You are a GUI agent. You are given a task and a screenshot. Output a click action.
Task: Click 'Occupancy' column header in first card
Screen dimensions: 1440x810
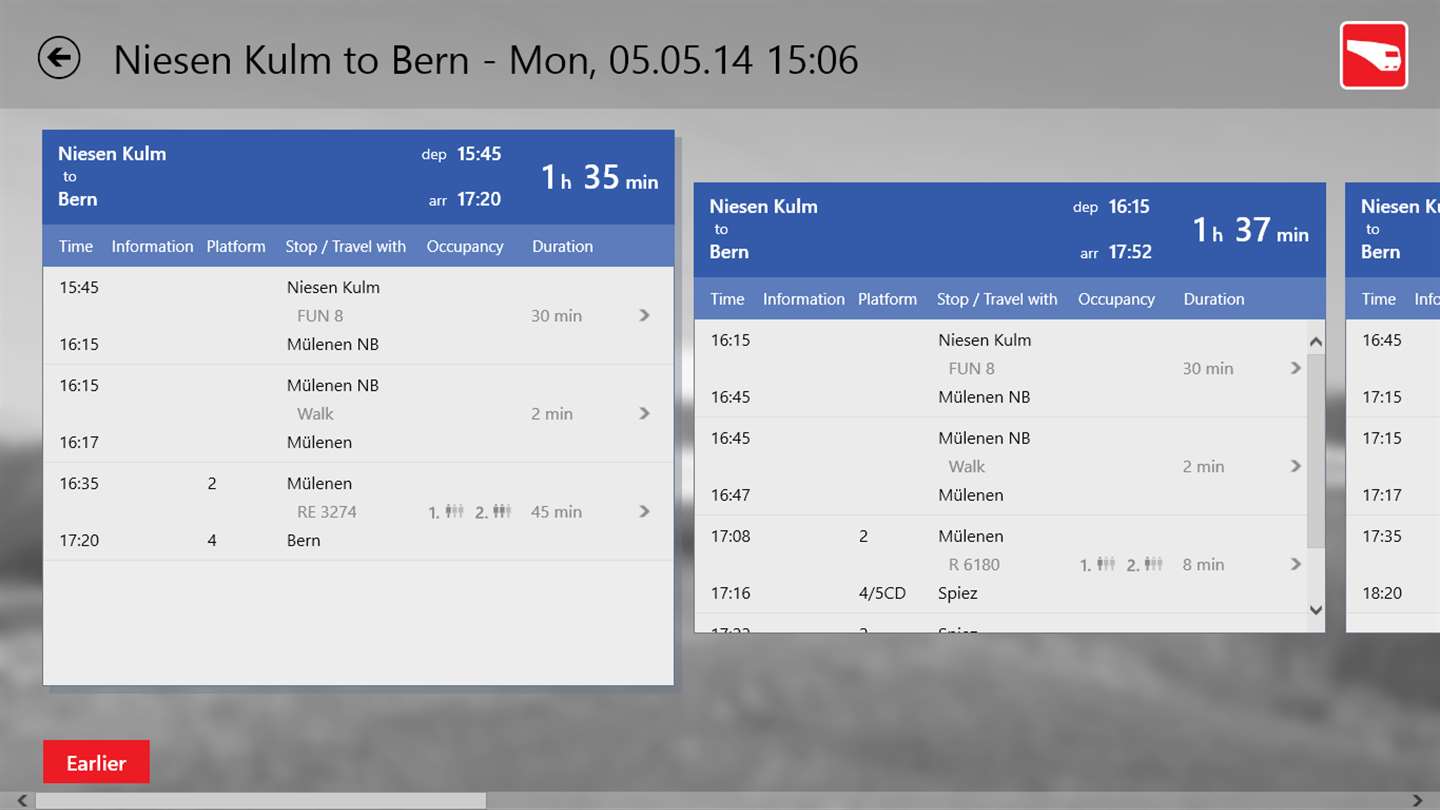[x=465, y=246]
